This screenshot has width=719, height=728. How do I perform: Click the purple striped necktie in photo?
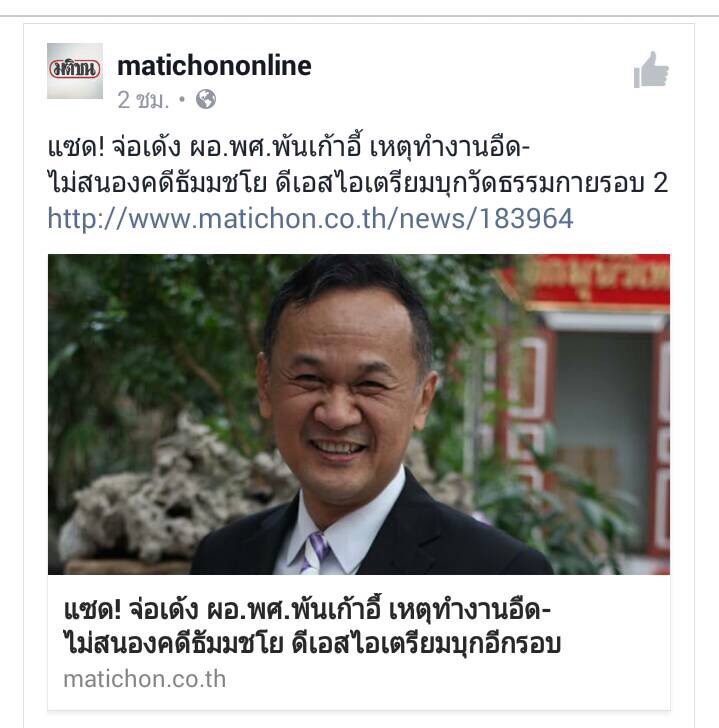click(314, 553)
